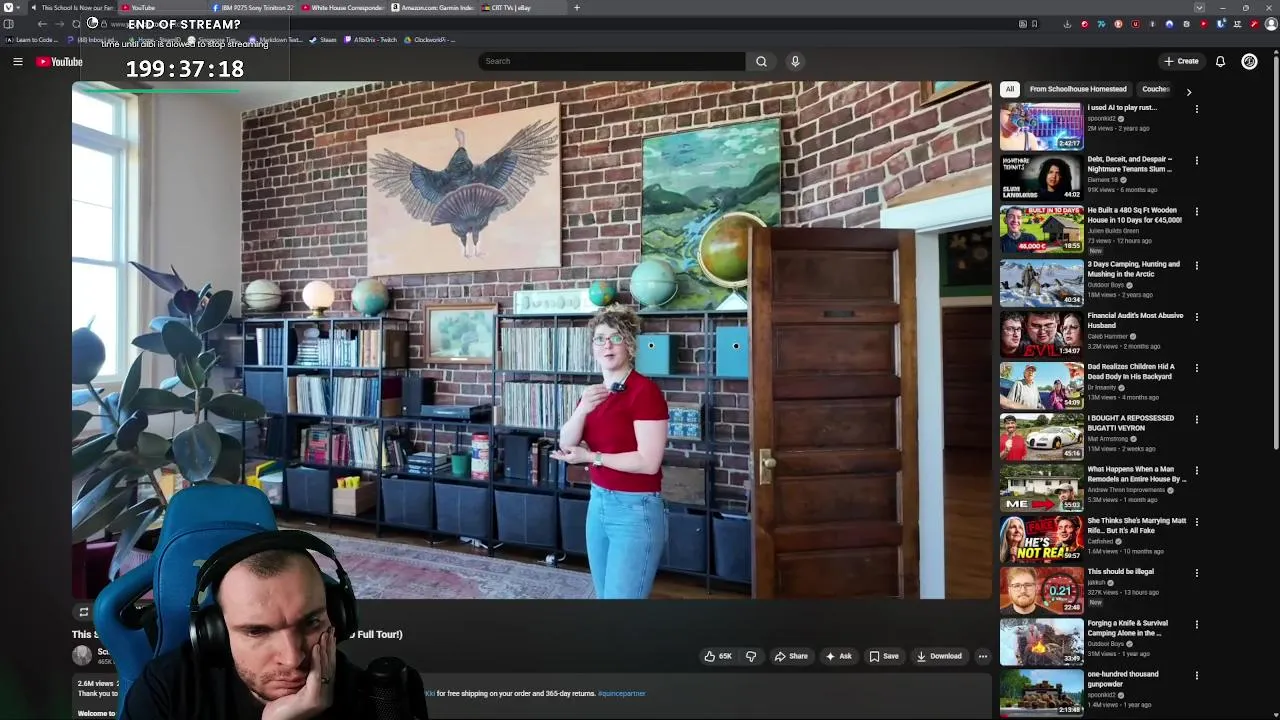The image size is (1280, 720).
Task: Open the Ask AI button
Action: tap(838, 656)
